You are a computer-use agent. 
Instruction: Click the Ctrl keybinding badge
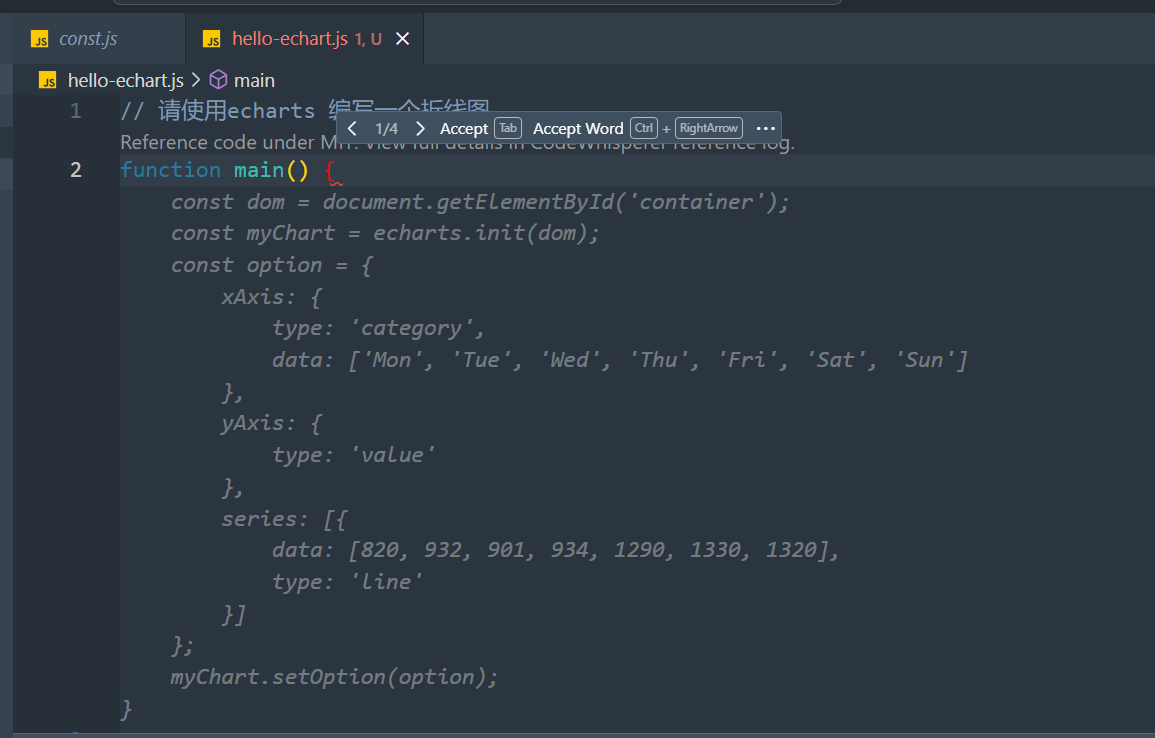pos(644,128)
